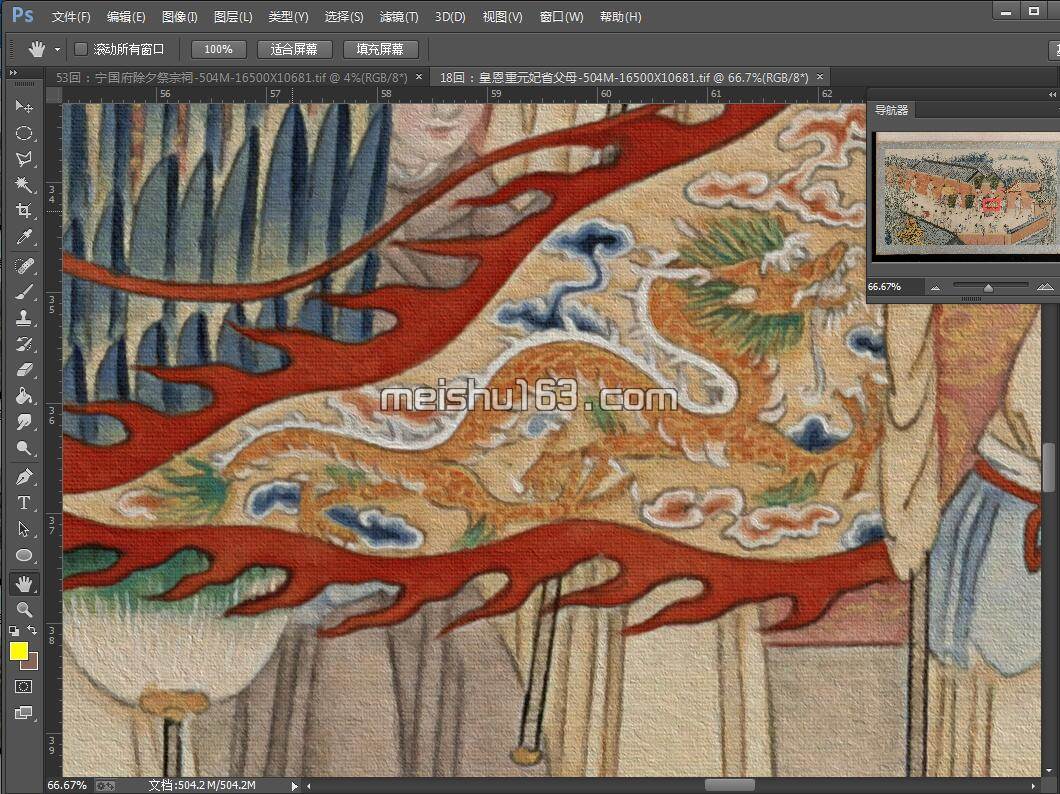This screenshot has width=1060, height=794.
Task: Click the horizontal scrollbar thumb
Action: coord(730,785)
